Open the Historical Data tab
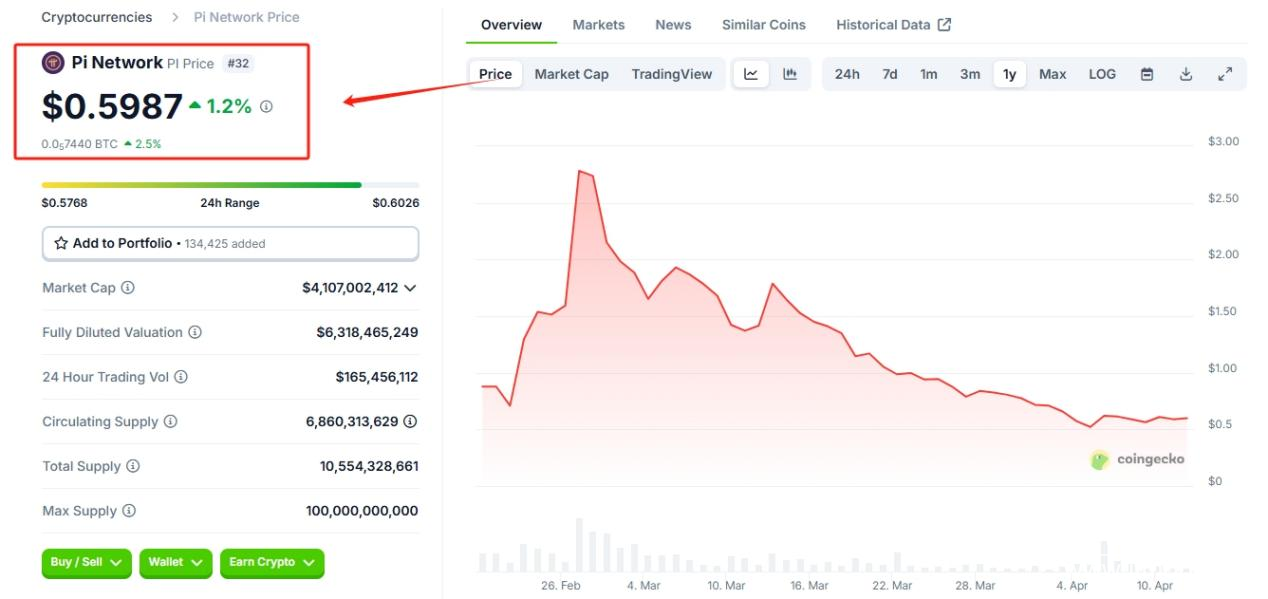The height and width of the screenshot is (599, 1268). tap(893, 25)
